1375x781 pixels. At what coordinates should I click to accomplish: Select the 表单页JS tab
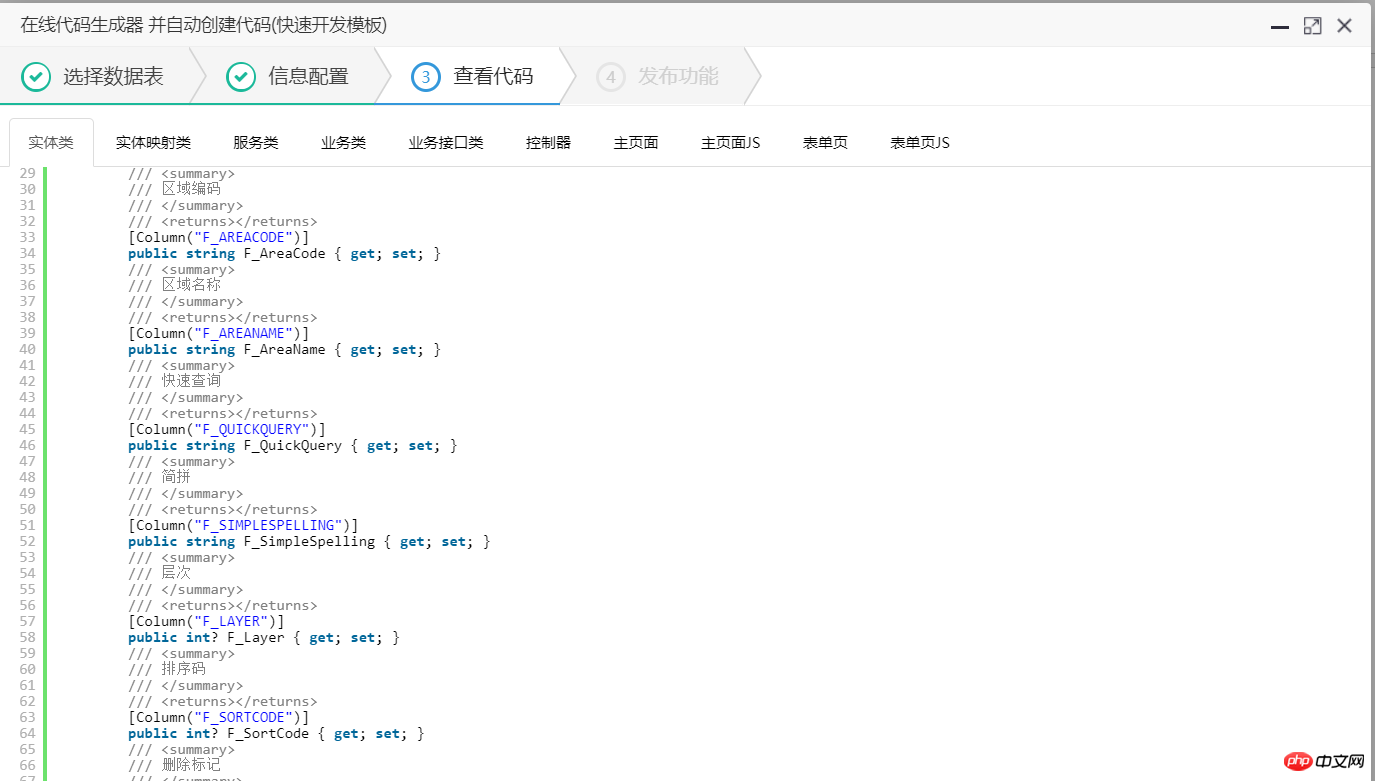[x=919, y=141]
